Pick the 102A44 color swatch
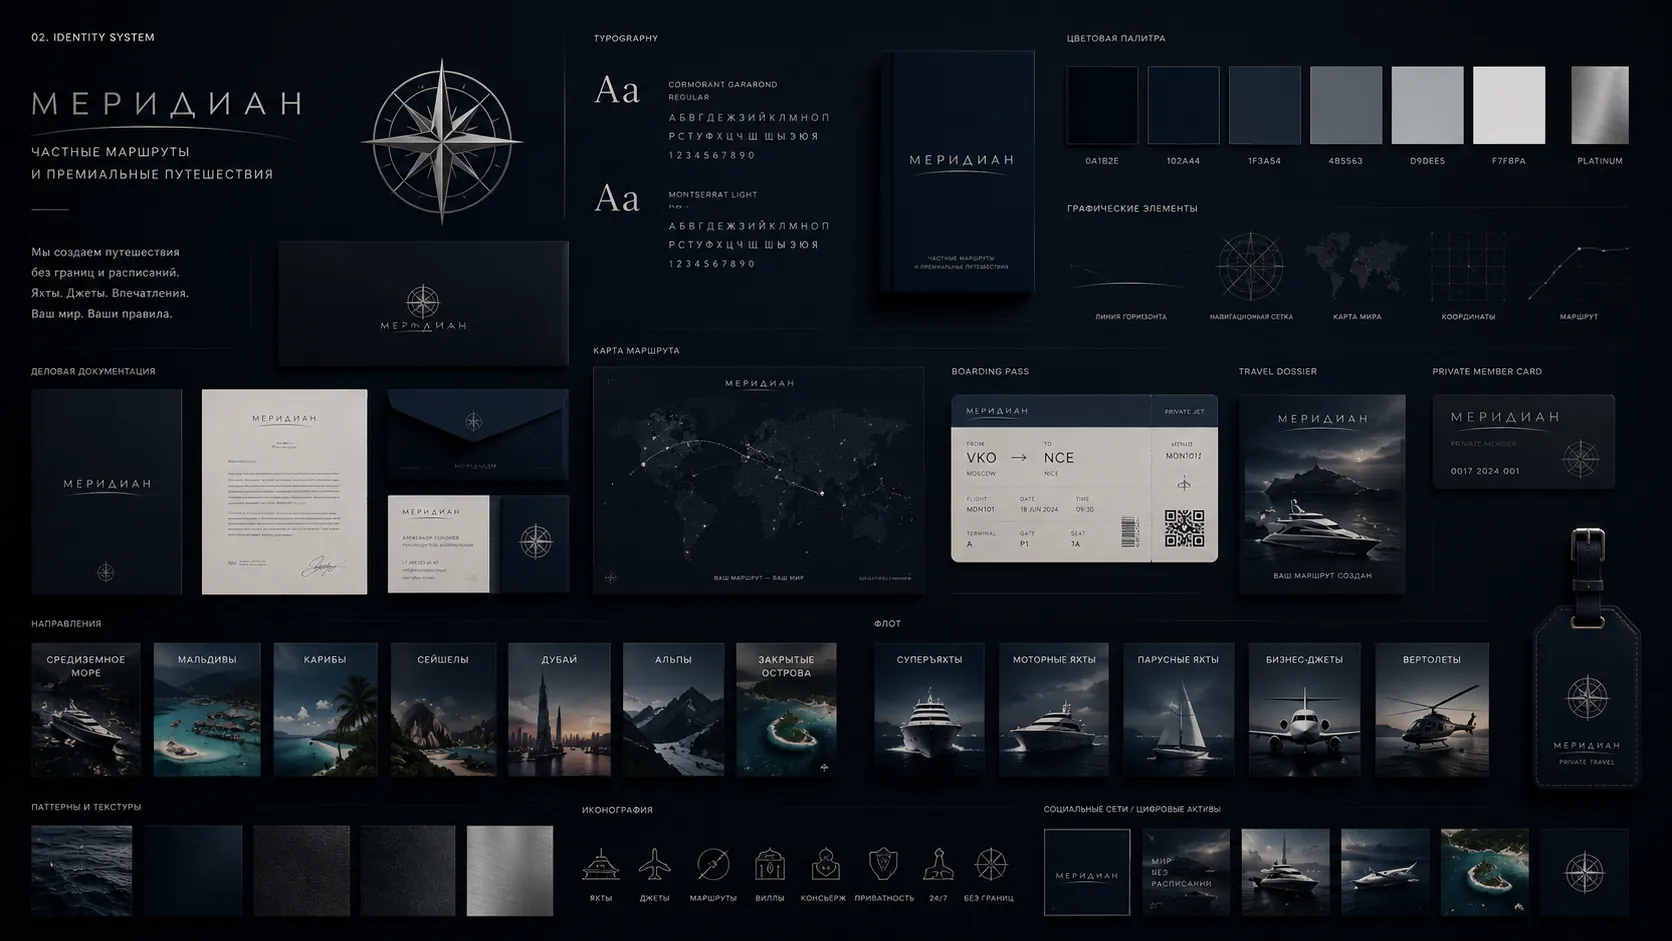 click(1183, 105)
